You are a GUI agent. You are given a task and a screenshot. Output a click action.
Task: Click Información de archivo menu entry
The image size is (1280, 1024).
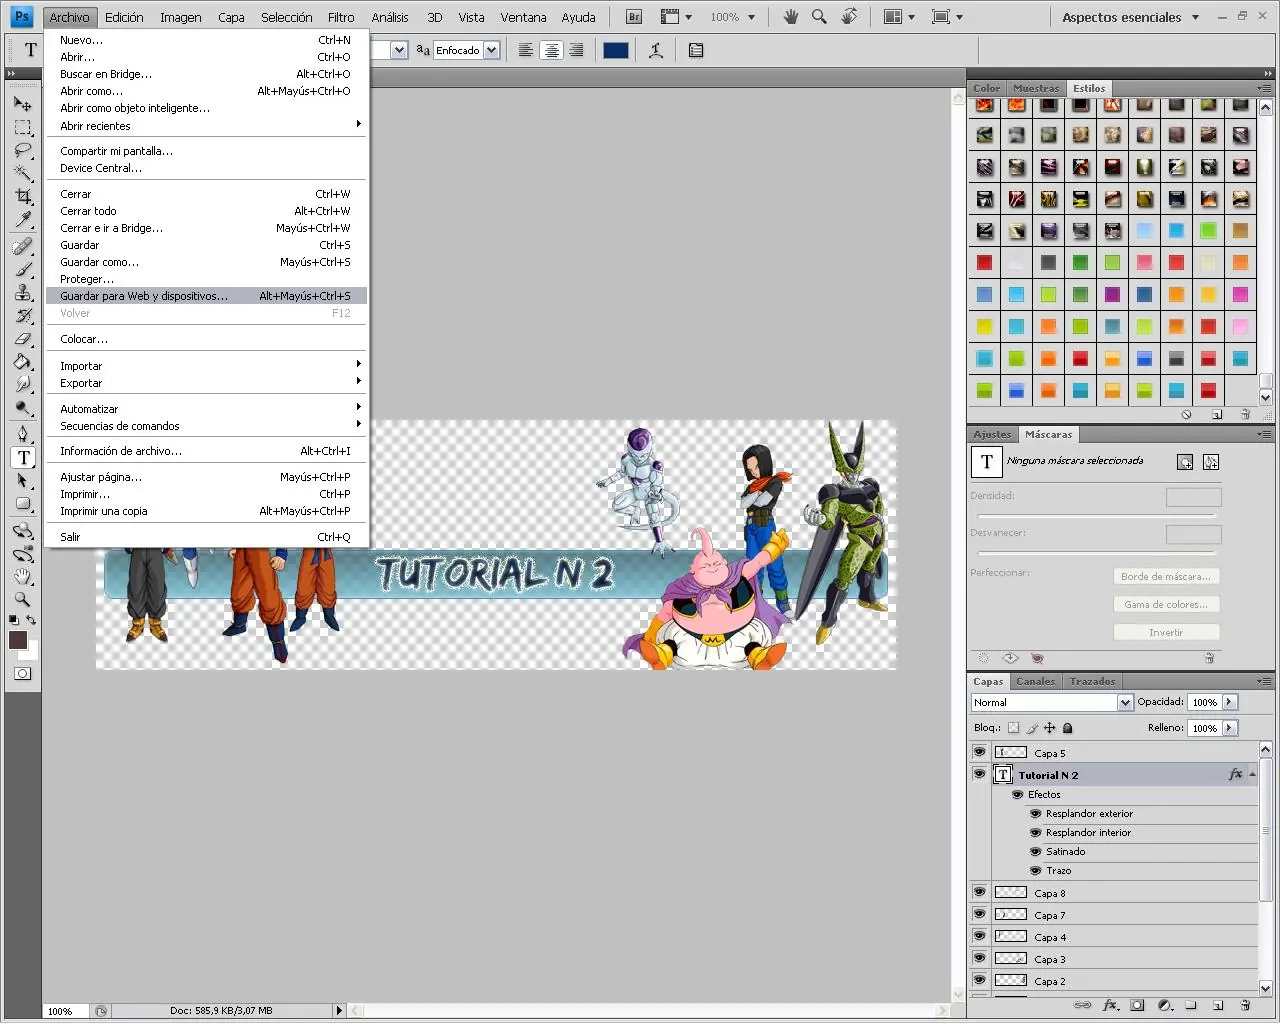tap(207, 451)
